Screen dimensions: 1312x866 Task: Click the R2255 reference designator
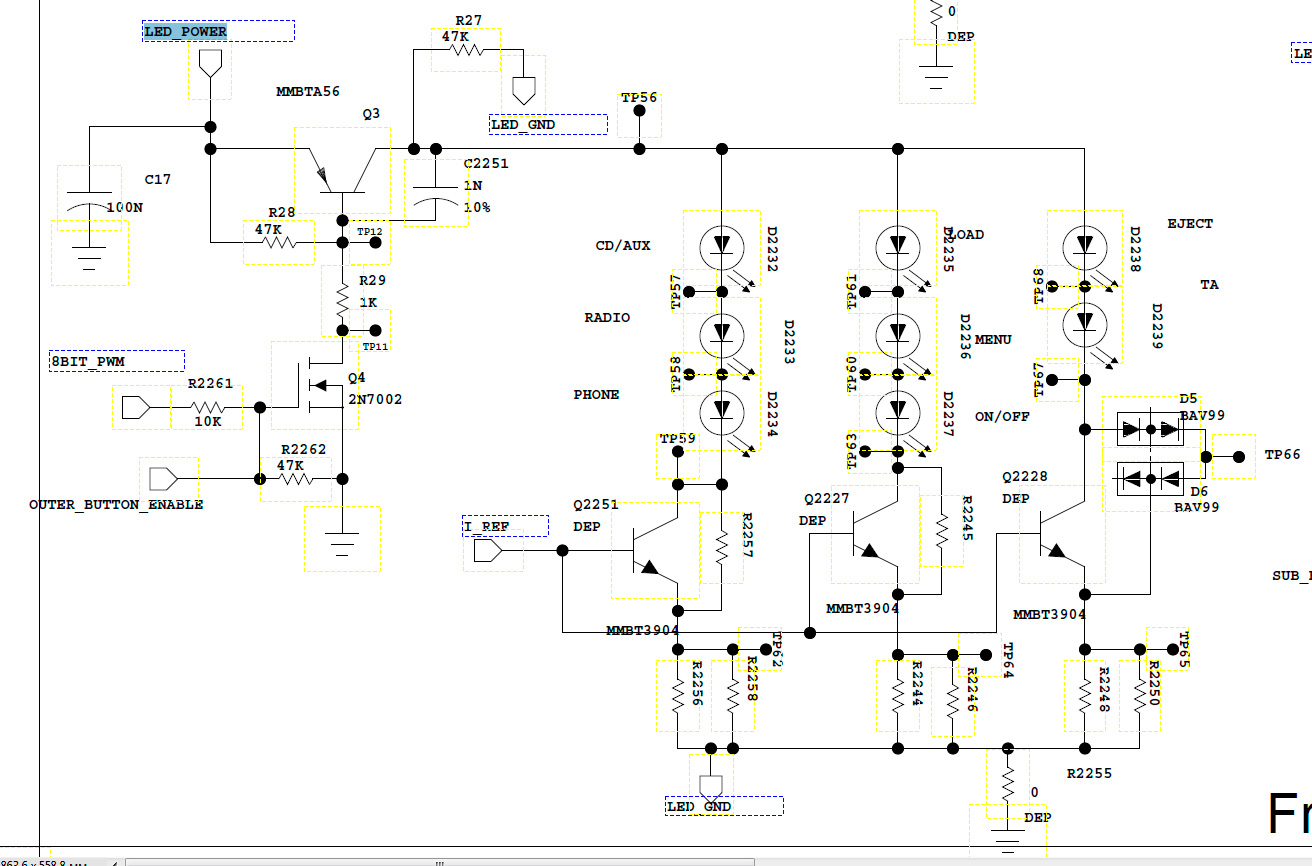[x=1089, y=774]
